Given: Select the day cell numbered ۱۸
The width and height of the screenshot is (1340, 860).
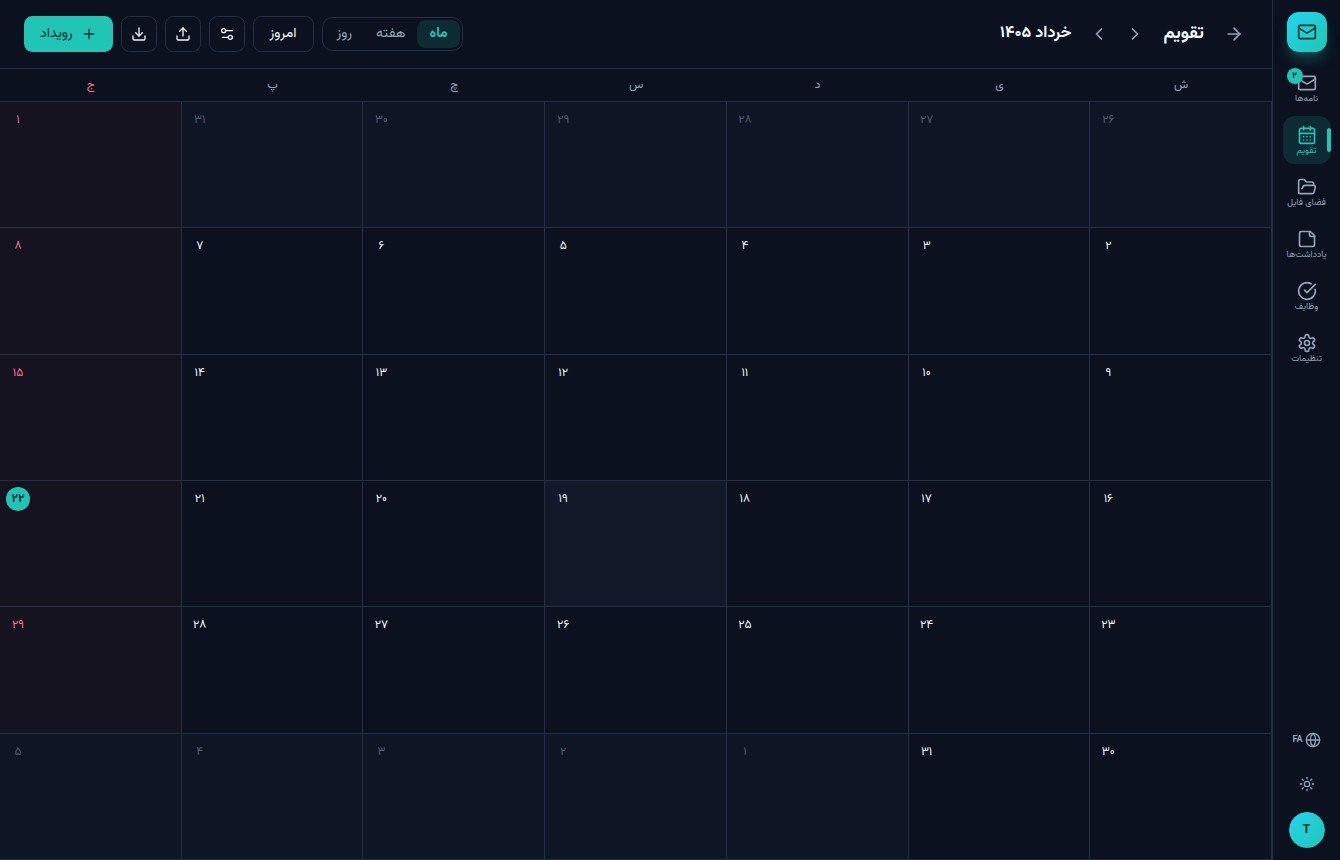Looking at the screenshot, I should coord(817,543).
